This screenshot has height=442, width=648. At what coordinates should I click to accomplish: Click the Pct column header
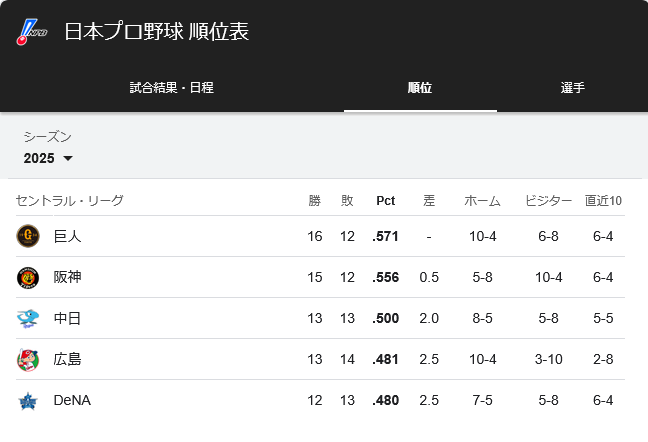pos(385,201)
